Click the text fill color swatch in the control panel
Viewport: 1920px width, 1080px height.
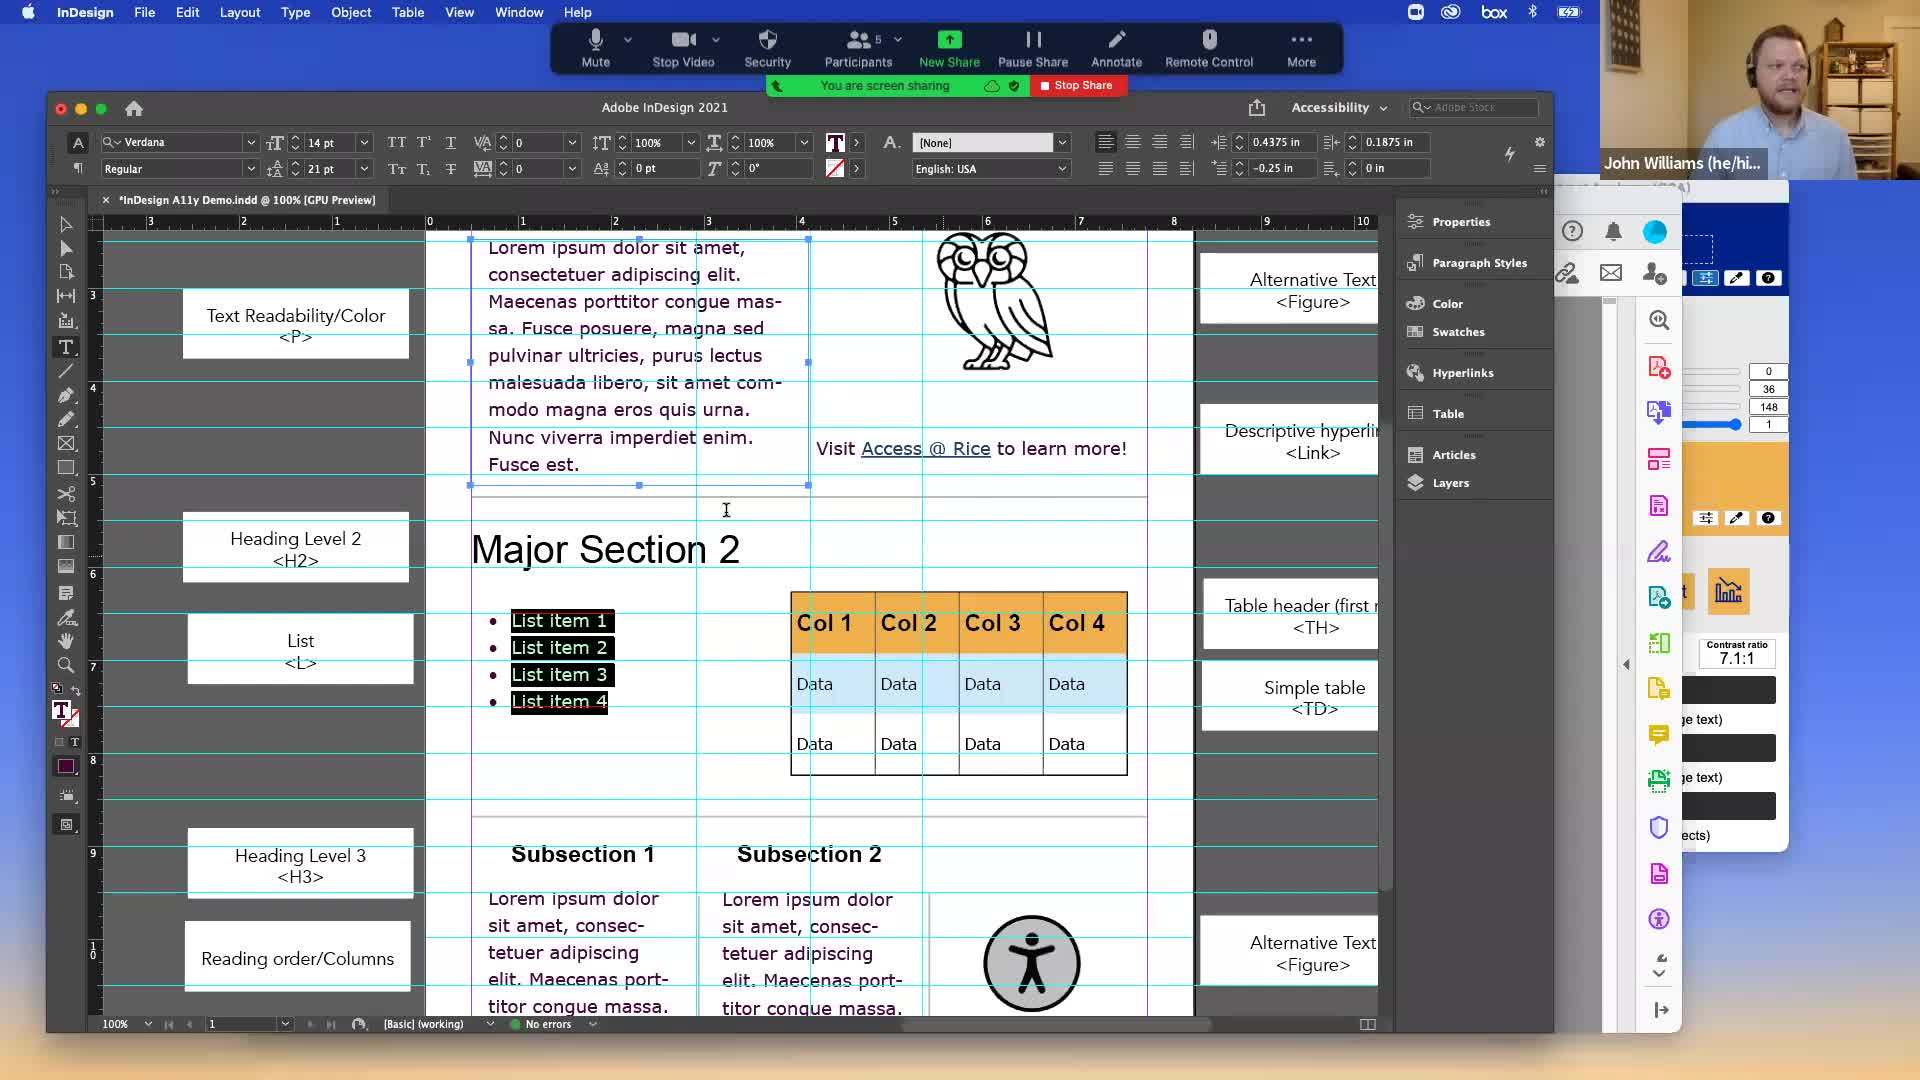835,142
